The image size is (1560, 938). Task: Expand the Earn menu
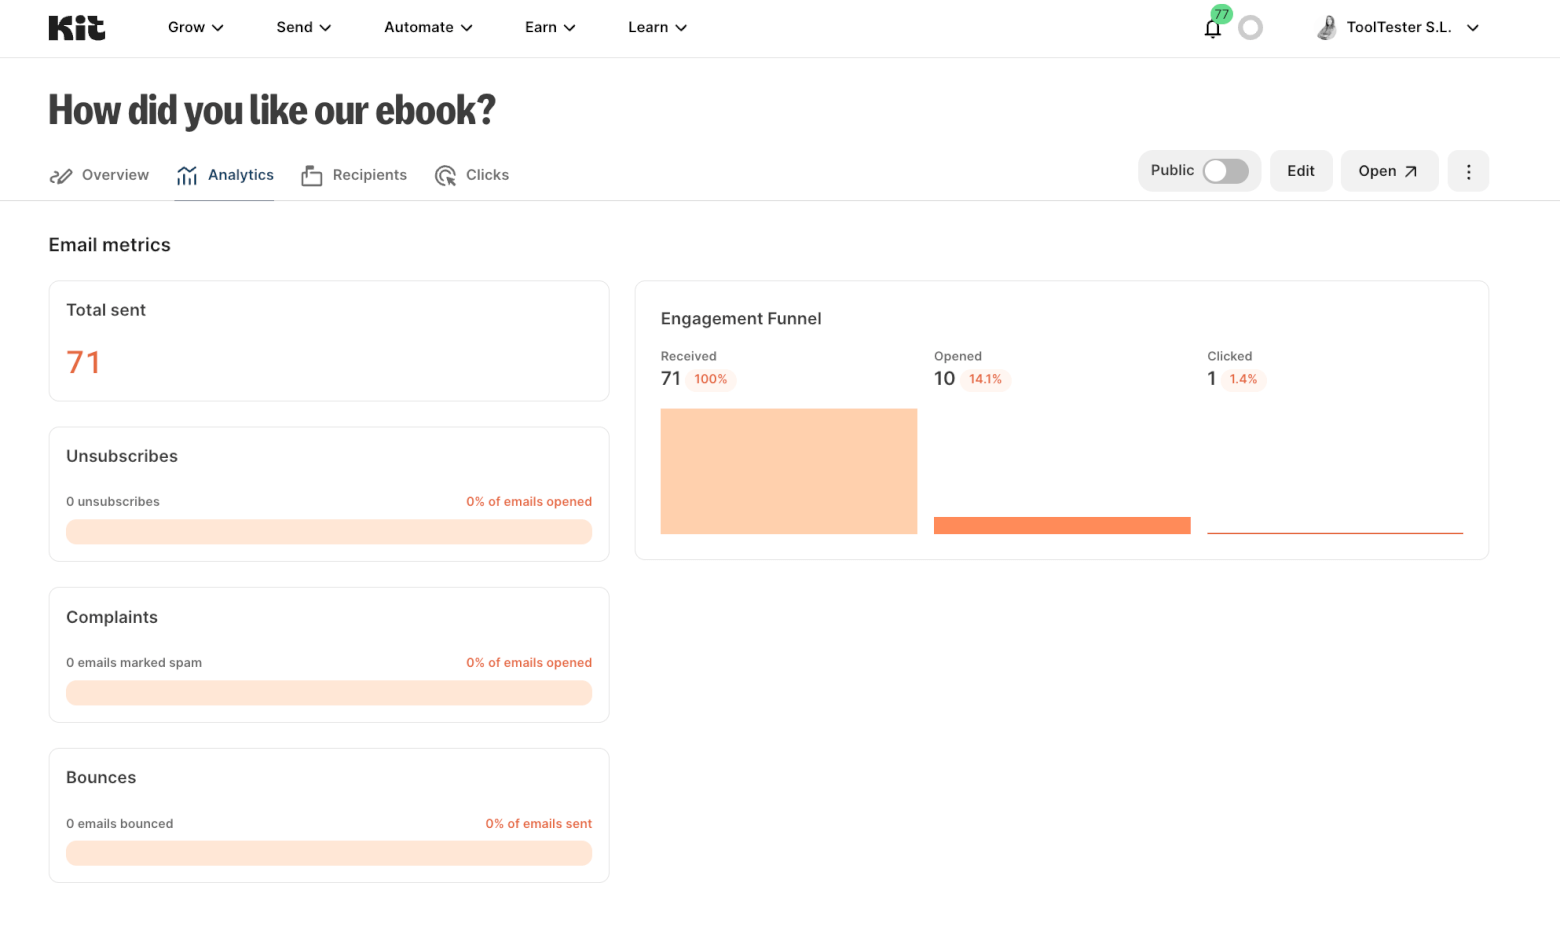550,28
